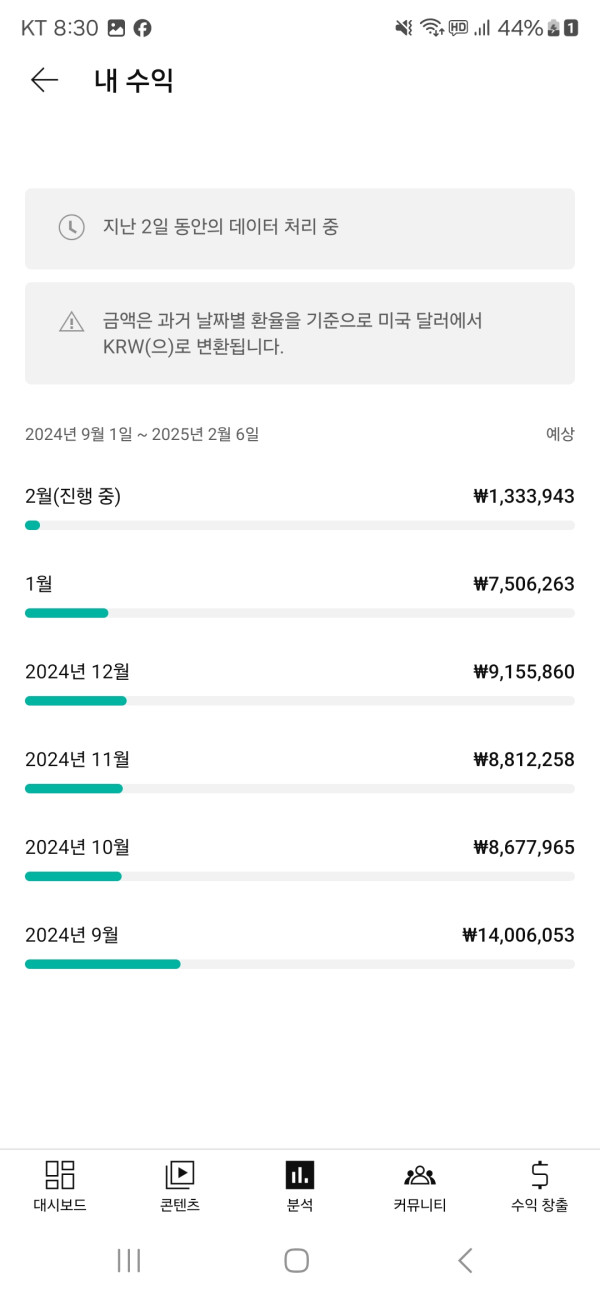
Task: Tap the 2024년 12월 progress bar
Action: click(299, 701)
